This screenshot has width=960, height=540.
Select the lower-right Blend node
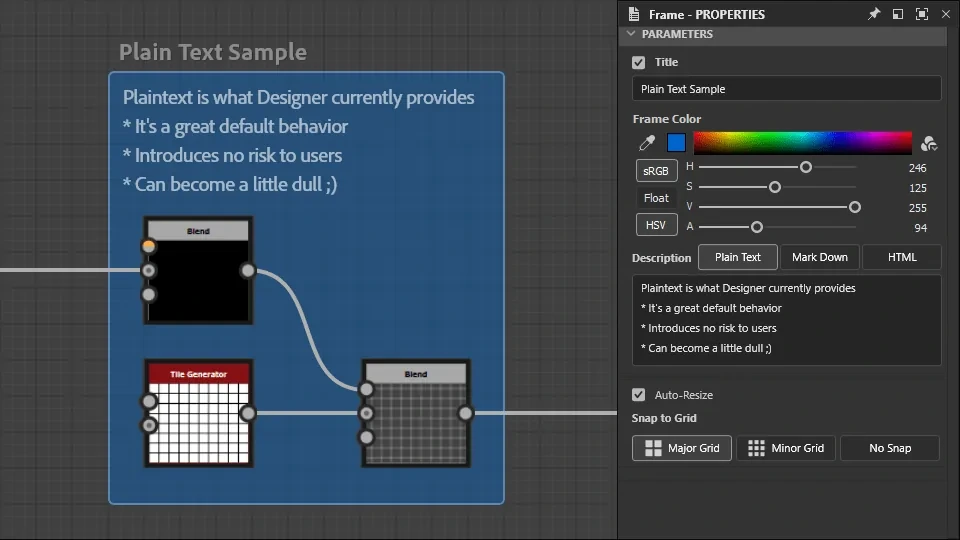click(416, 413)
